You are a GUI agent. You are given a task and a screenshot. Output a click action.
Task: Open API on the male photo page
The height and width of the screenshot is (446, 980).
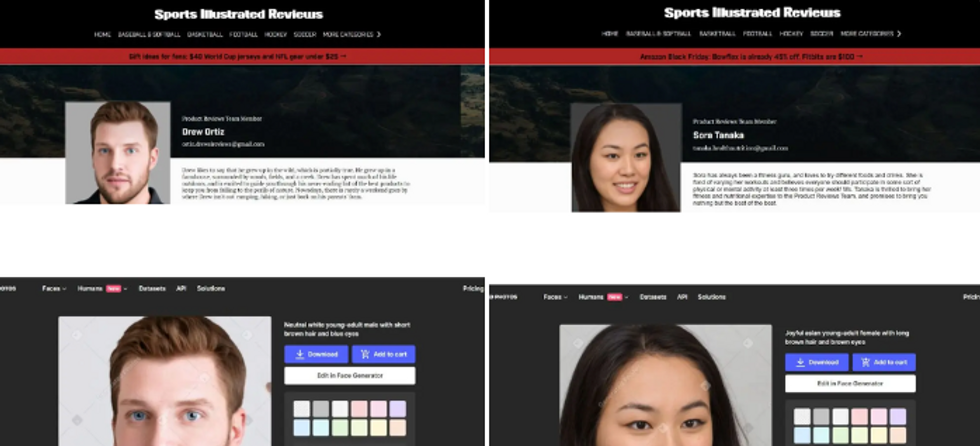[181, 289]
